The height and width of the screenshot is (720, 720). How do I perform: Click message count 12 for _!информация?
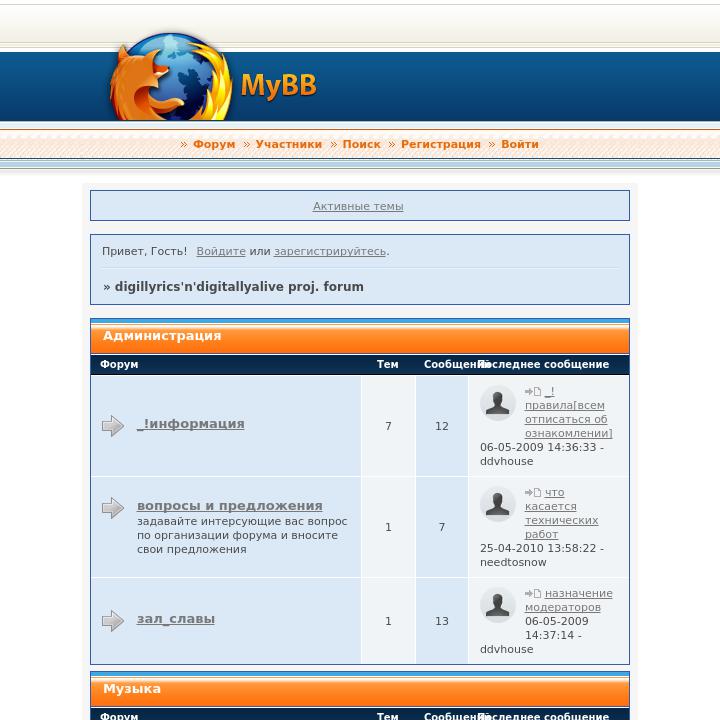(x=442, y=426)
